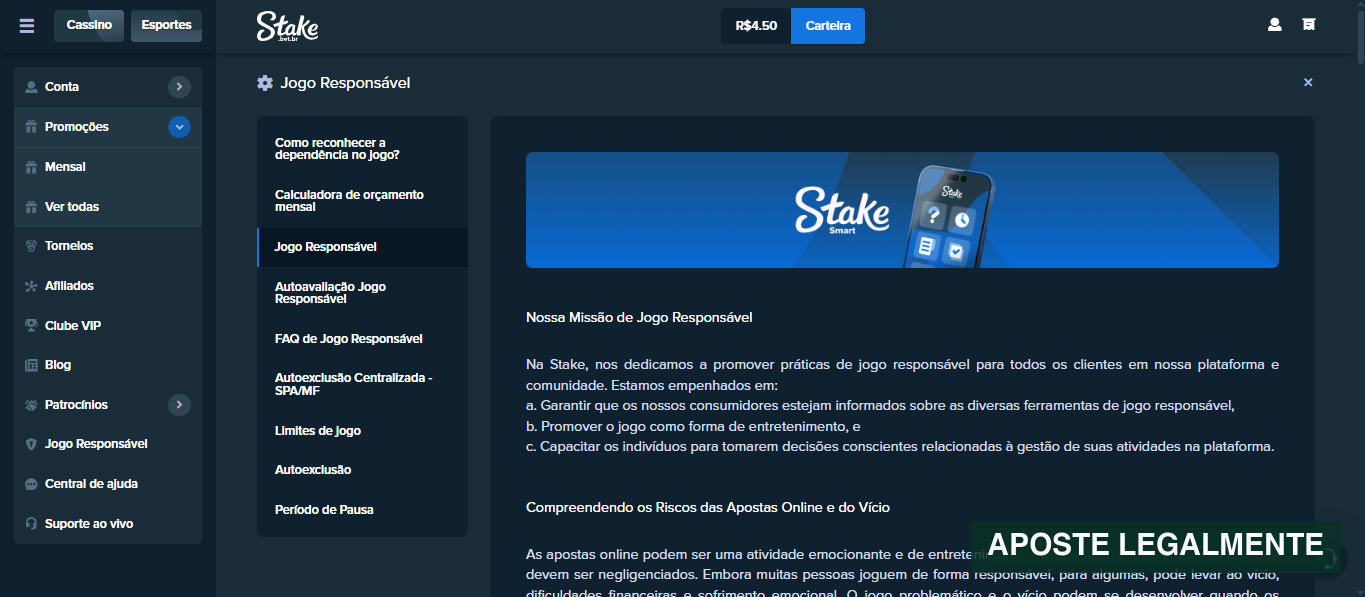The height and width of the screenshot is (597, 1365).
Task: Click the R$4.50 balance display
Action: (756, 26)
